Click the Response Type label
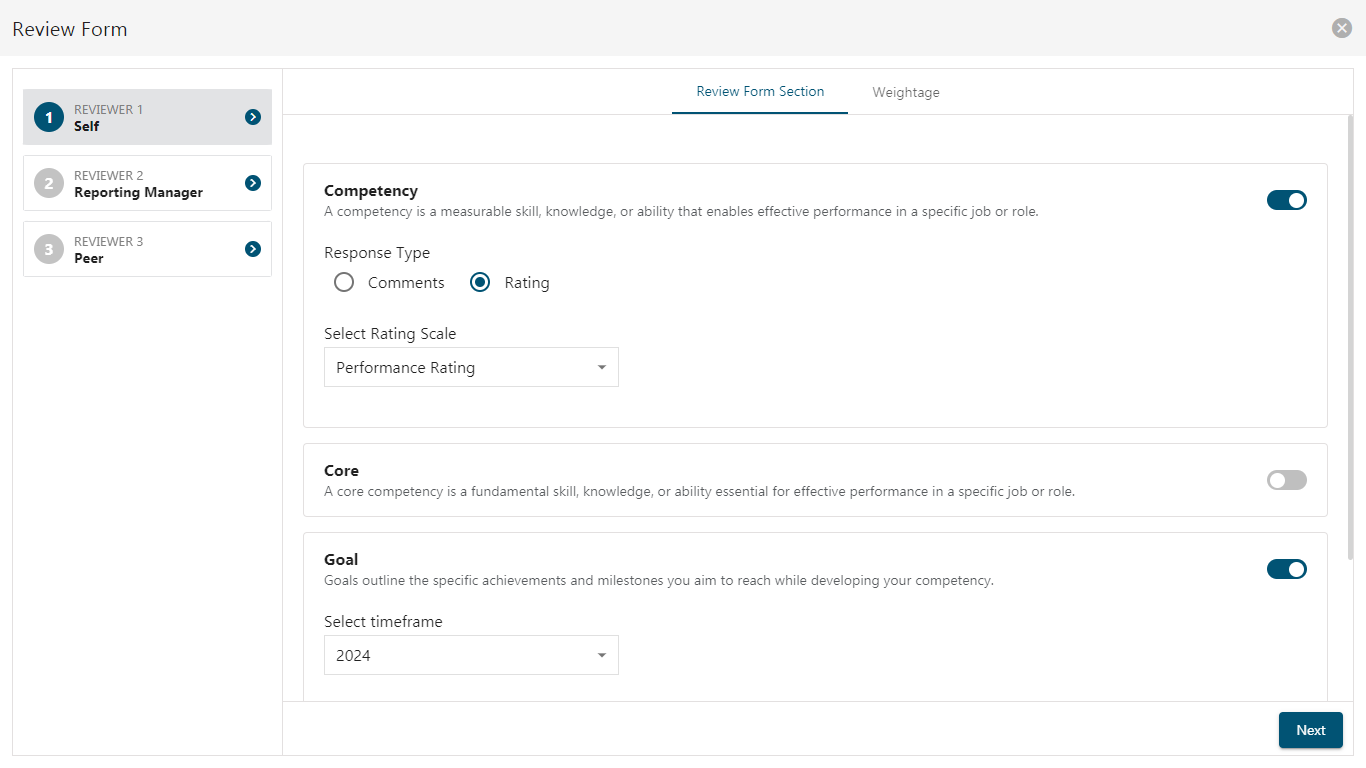 pos(377,253)
